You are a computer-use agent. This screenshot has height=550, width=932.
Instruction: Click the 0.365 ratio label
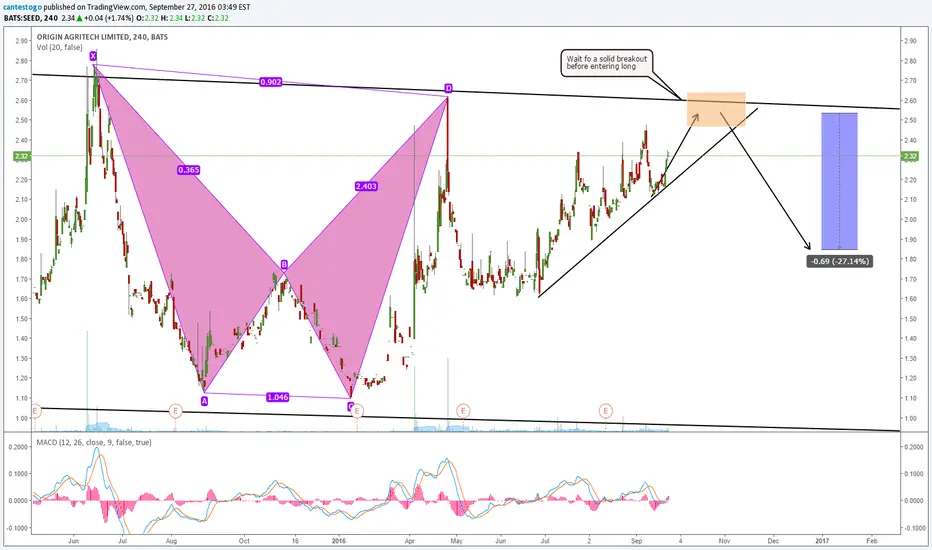(188, 170)
